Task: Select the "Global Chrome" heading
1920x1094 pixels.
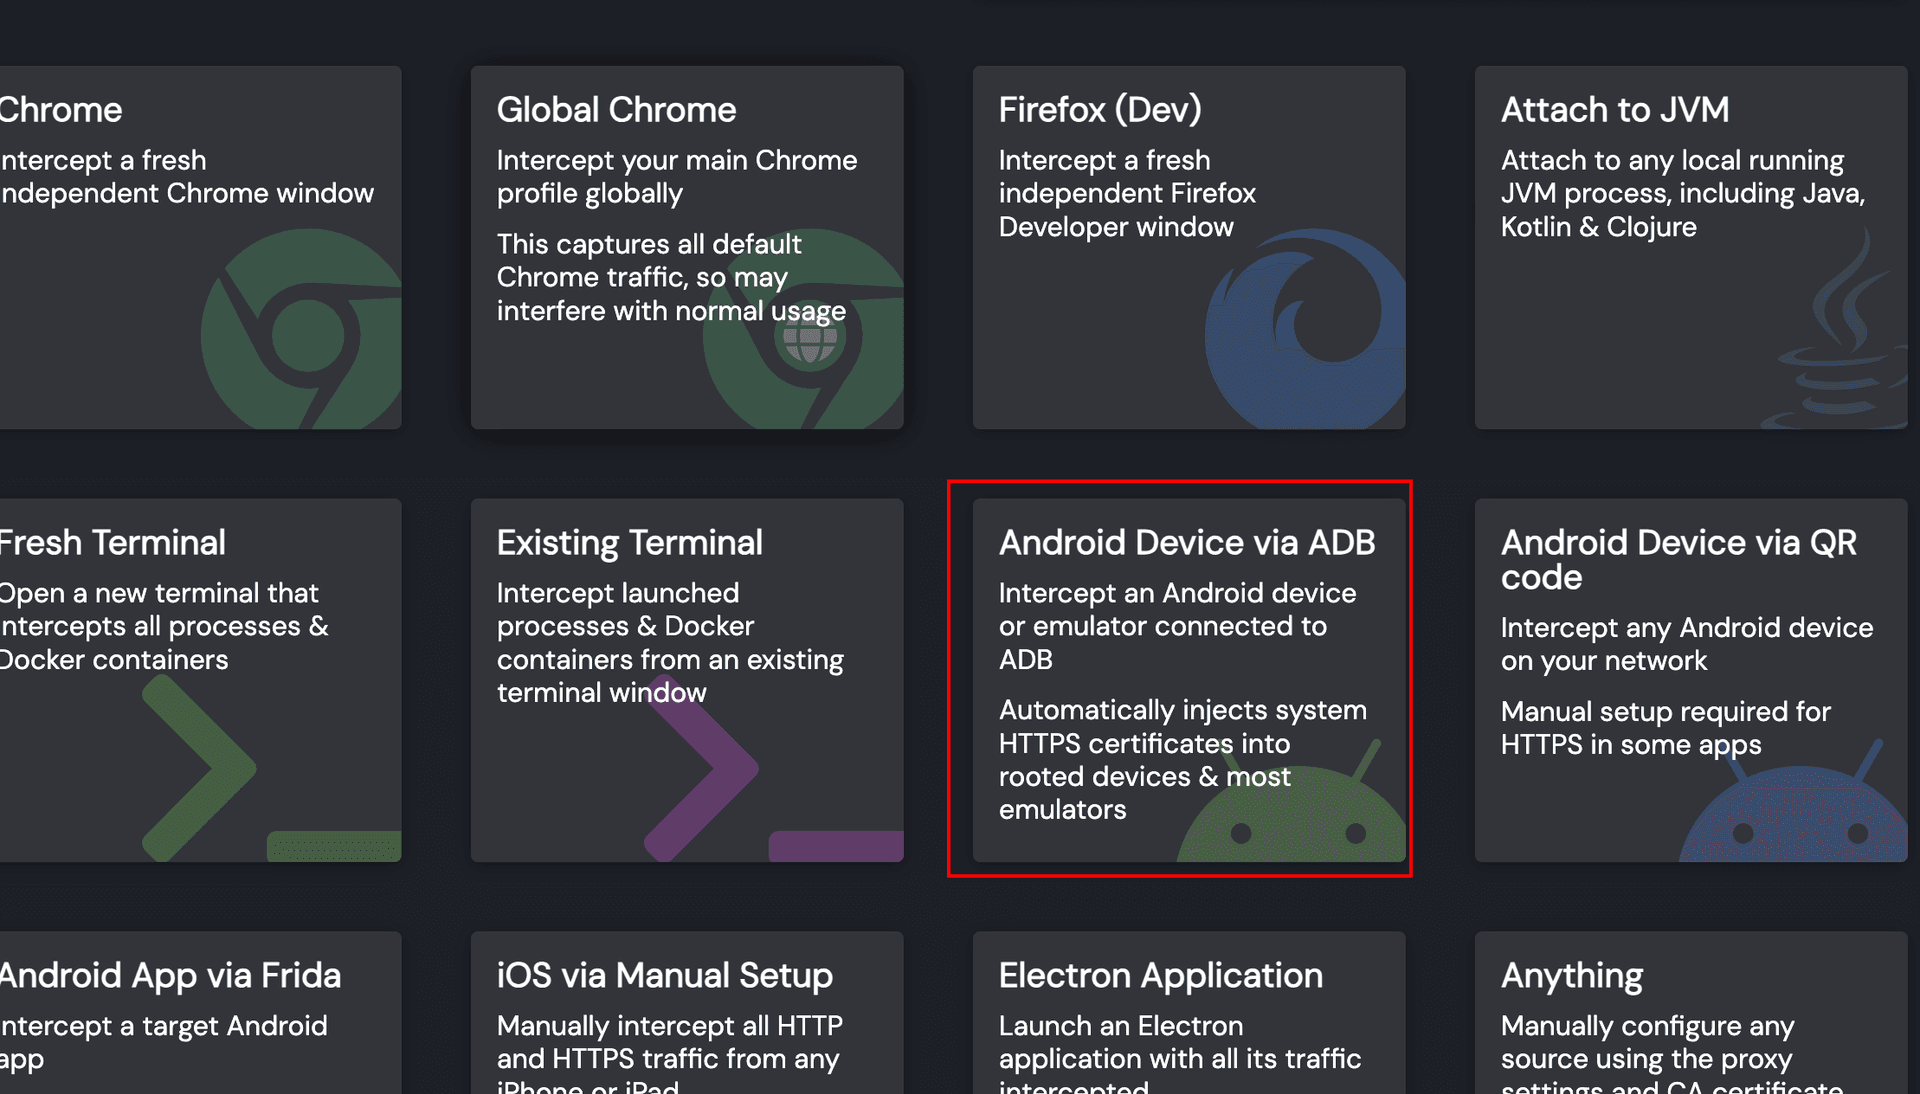Action: pos(616,110)
